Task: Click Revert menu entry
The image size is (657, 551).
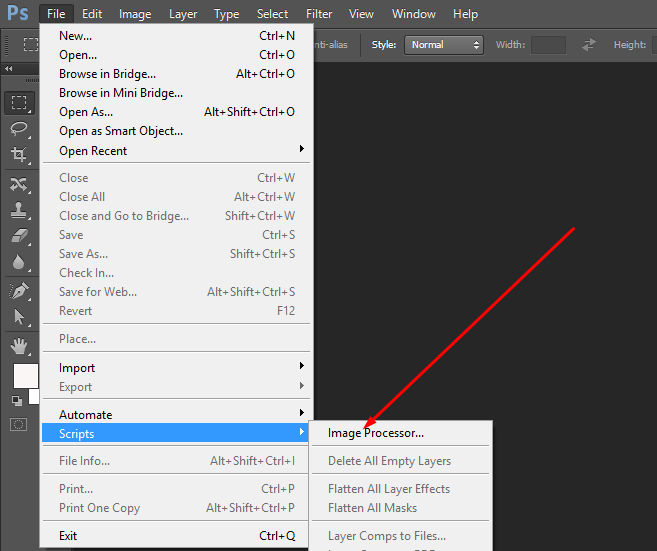Action: (176, 311)
